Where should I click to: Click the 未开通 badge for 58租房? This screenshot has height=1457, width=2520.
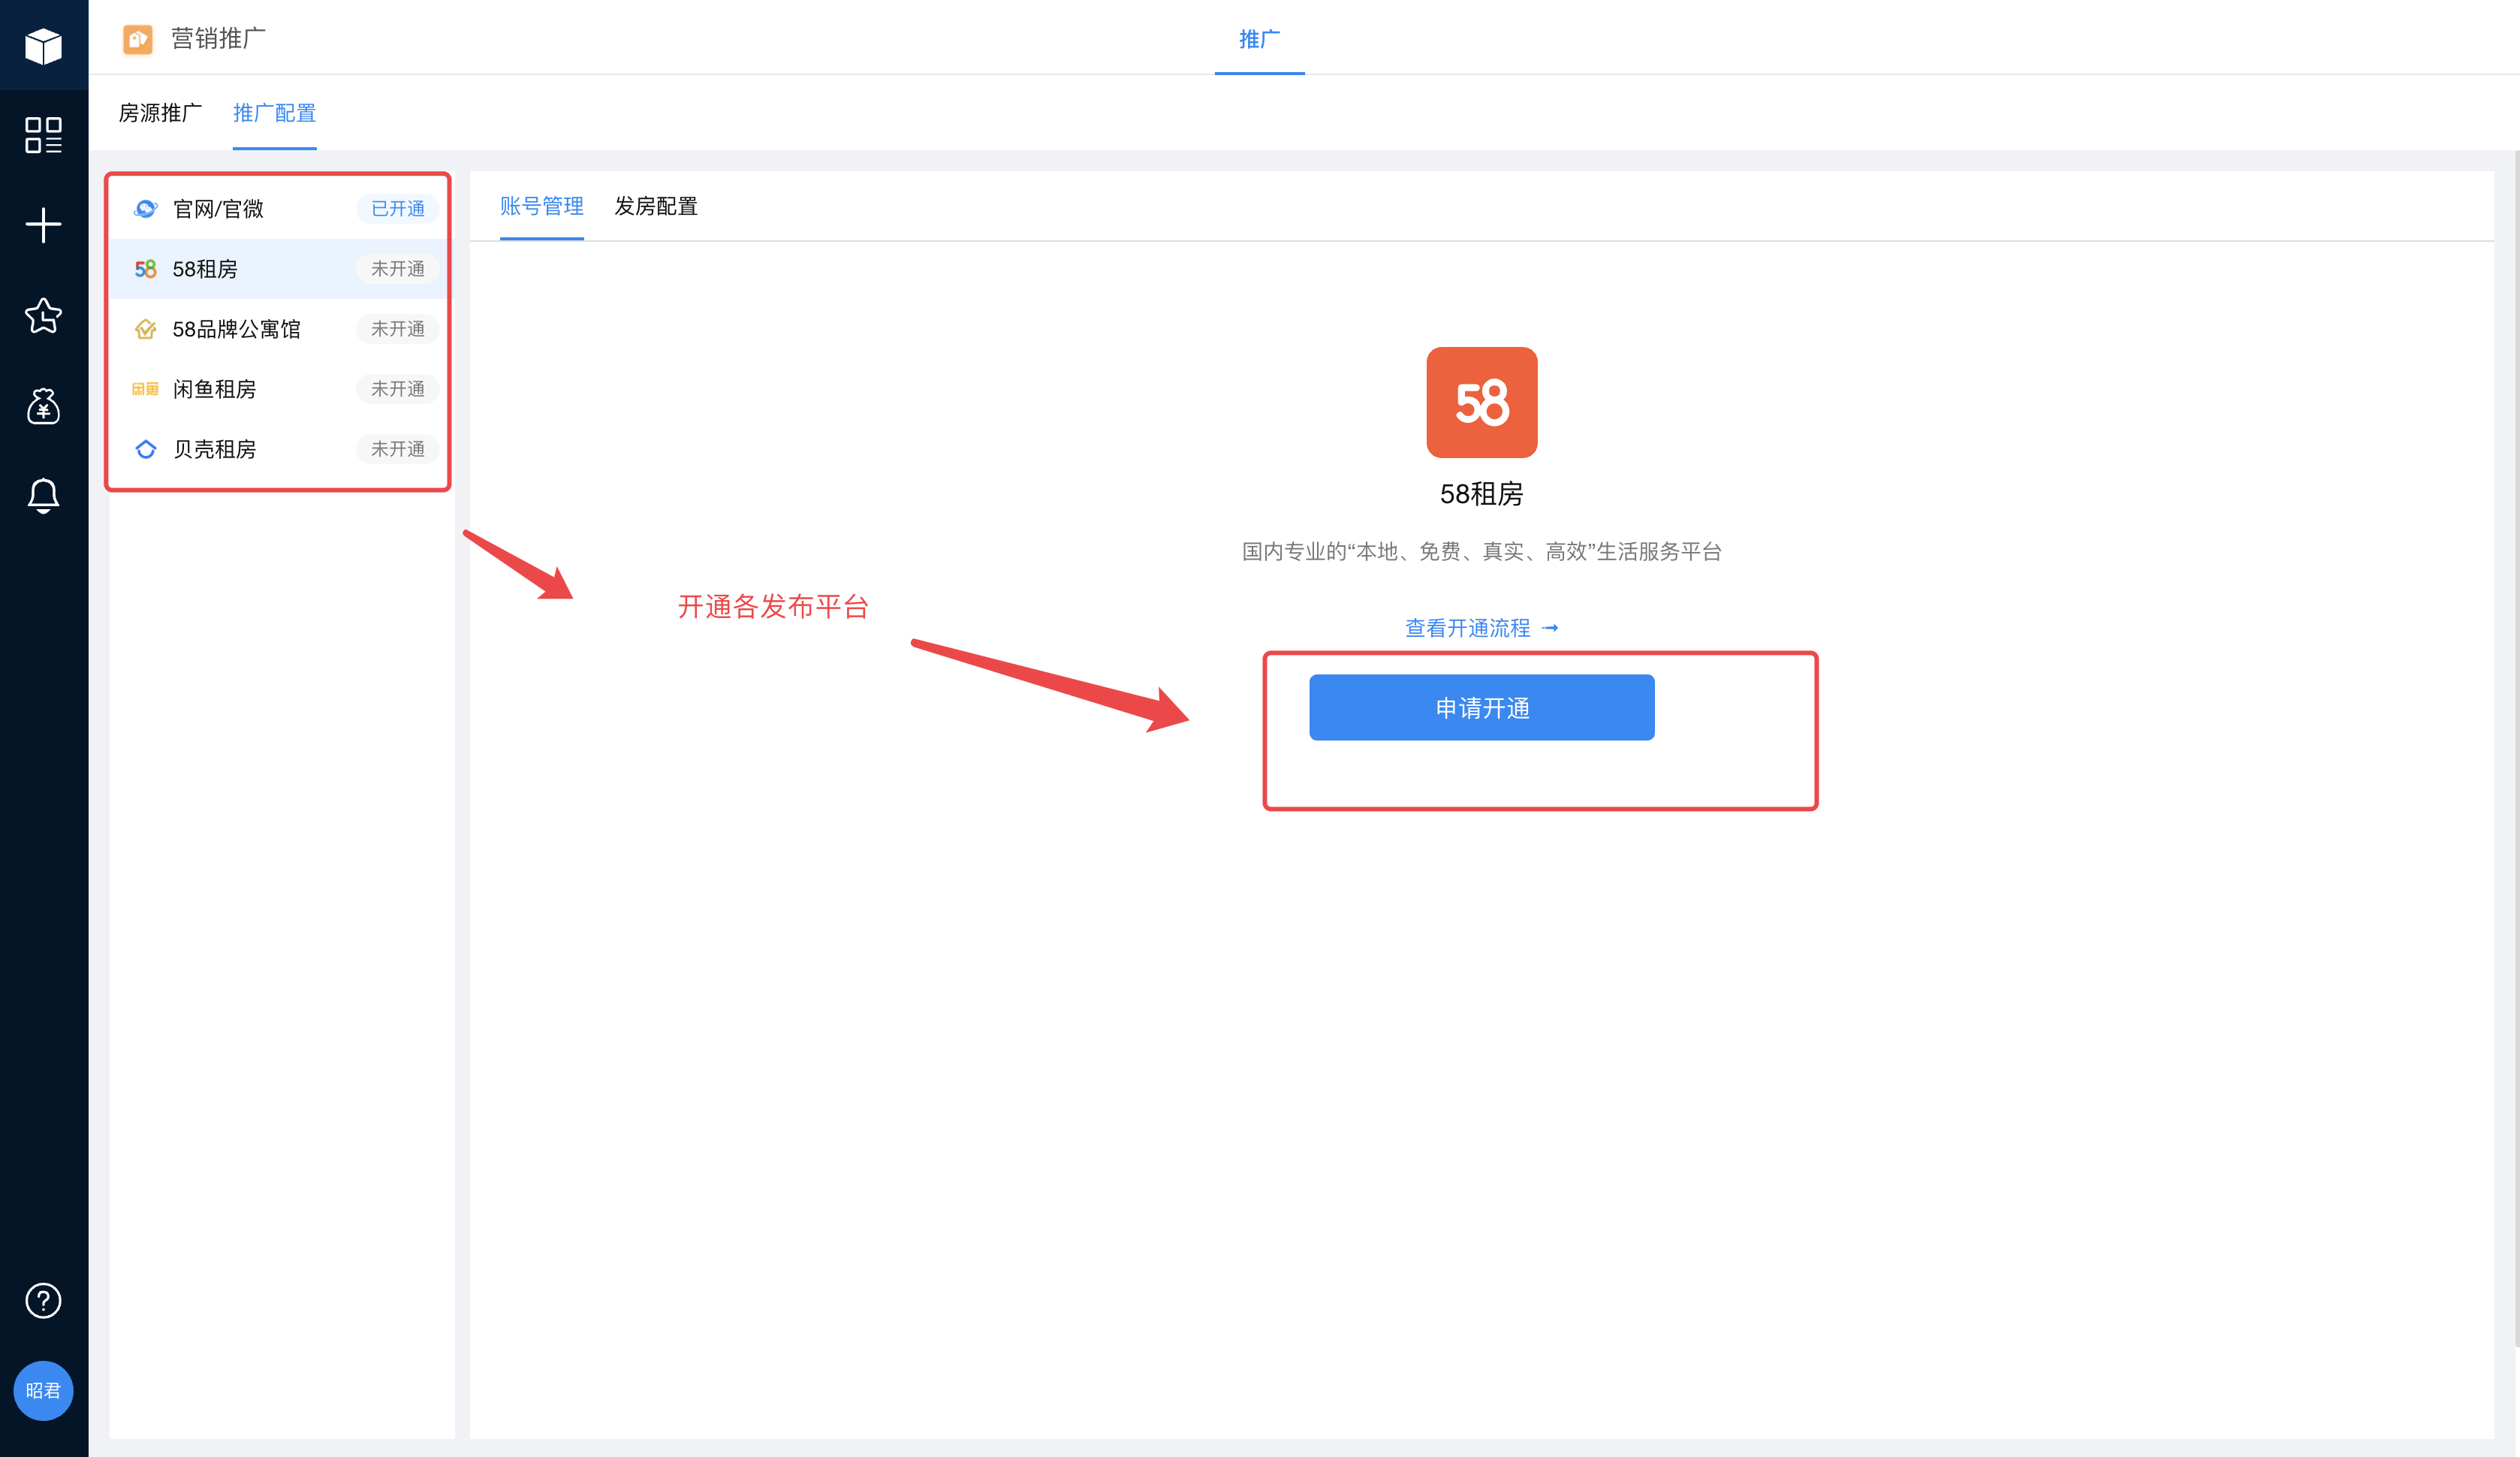tap(397, 268)
